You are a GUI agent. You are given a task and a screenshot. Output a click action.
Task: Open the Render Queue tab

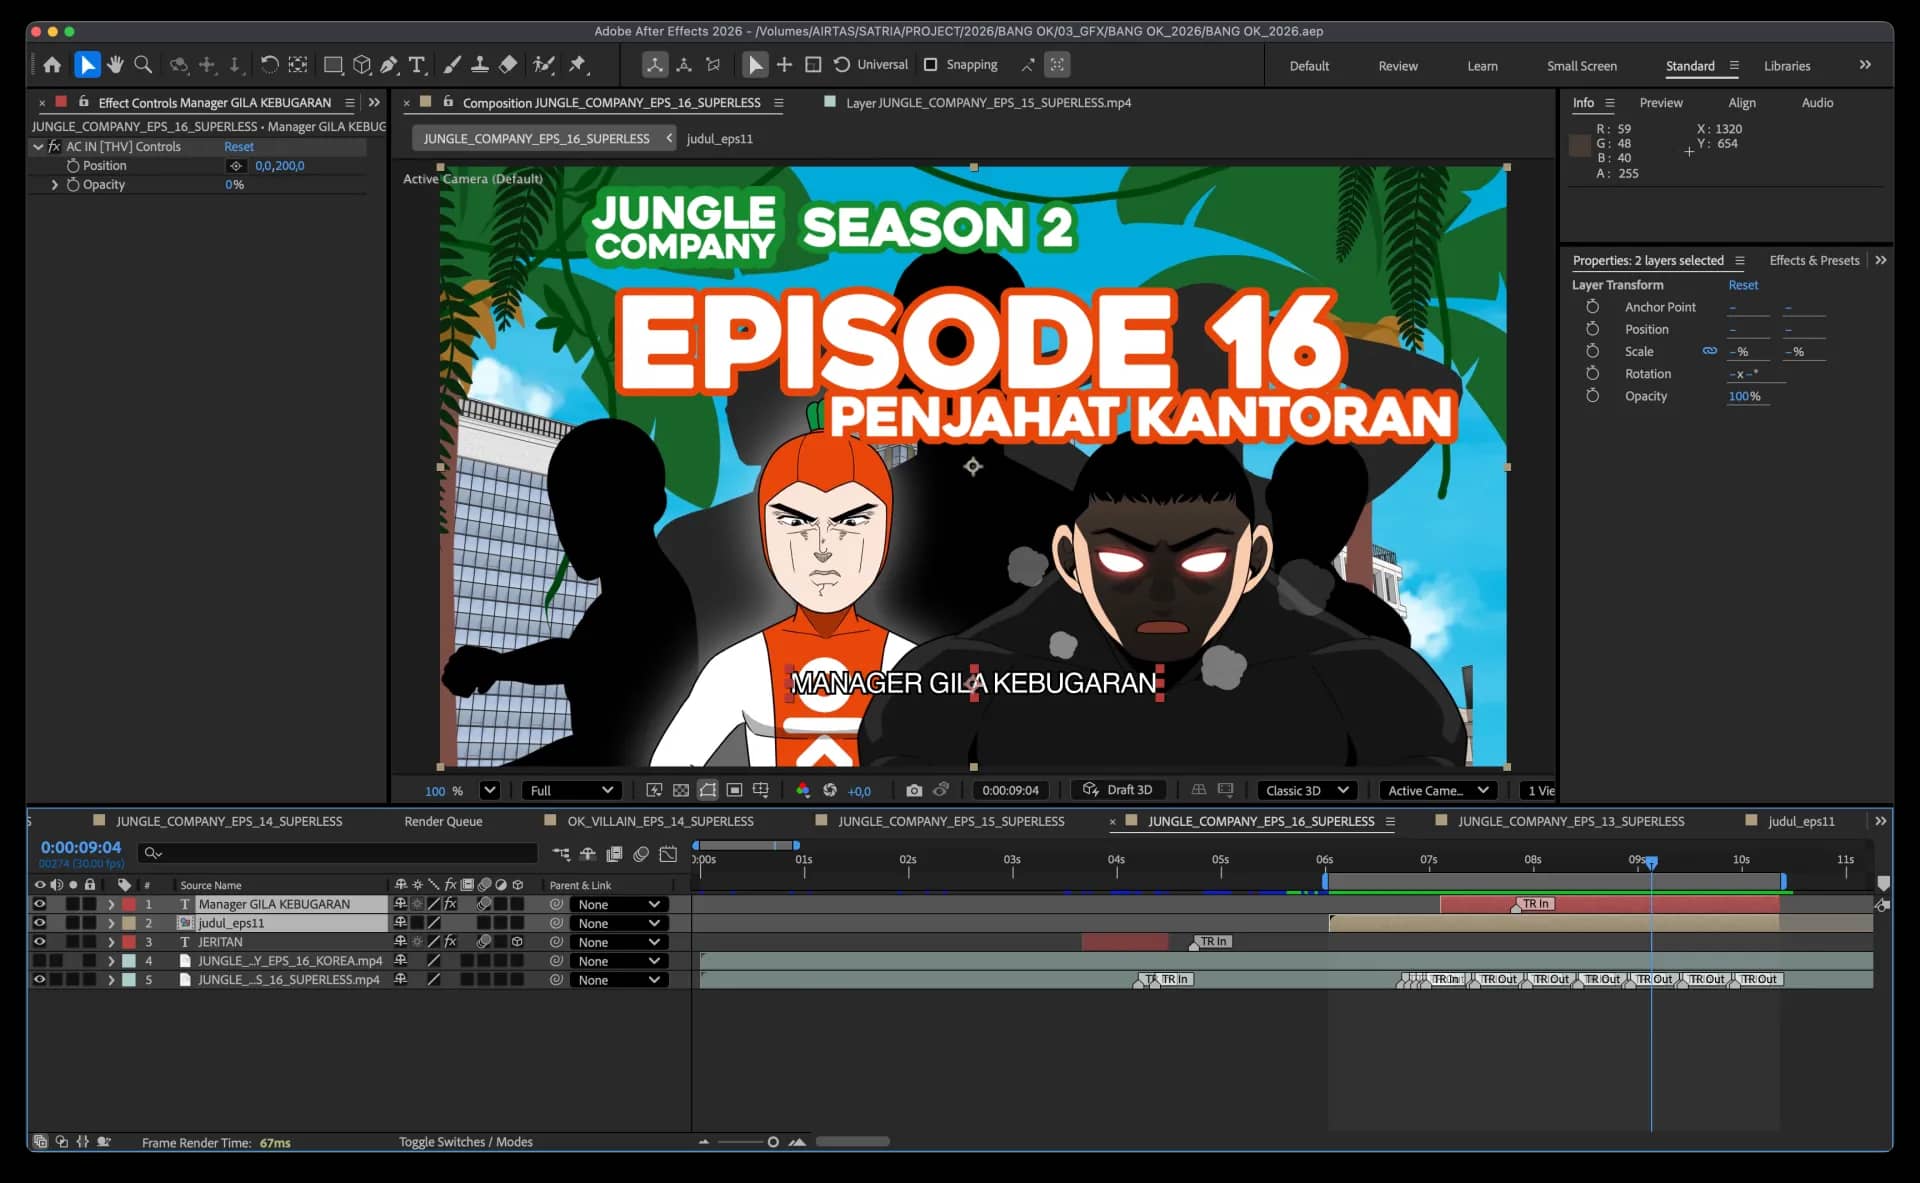pos(443,821)
